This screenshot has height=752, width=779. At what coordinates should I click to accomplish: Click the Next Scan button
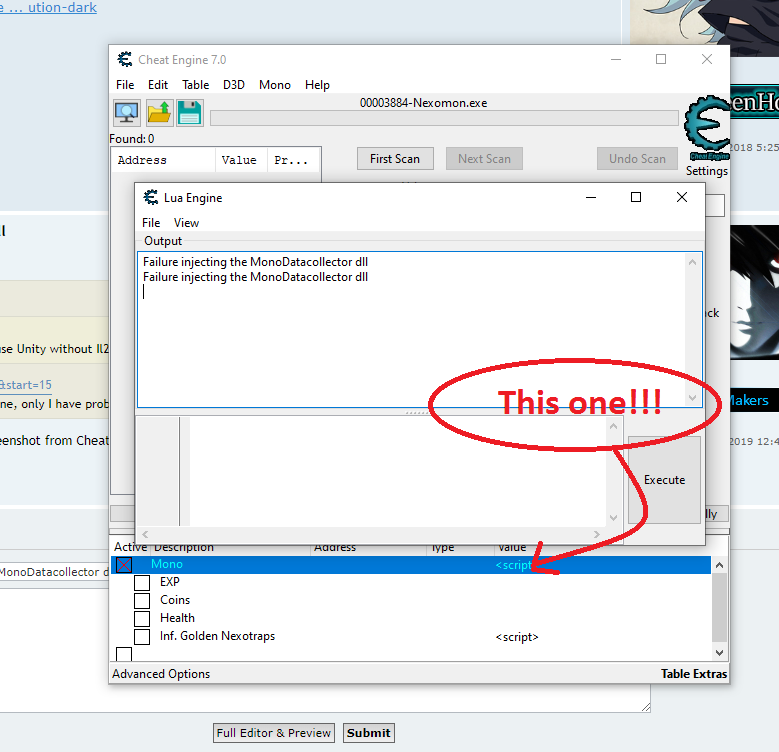click(484, 158)
